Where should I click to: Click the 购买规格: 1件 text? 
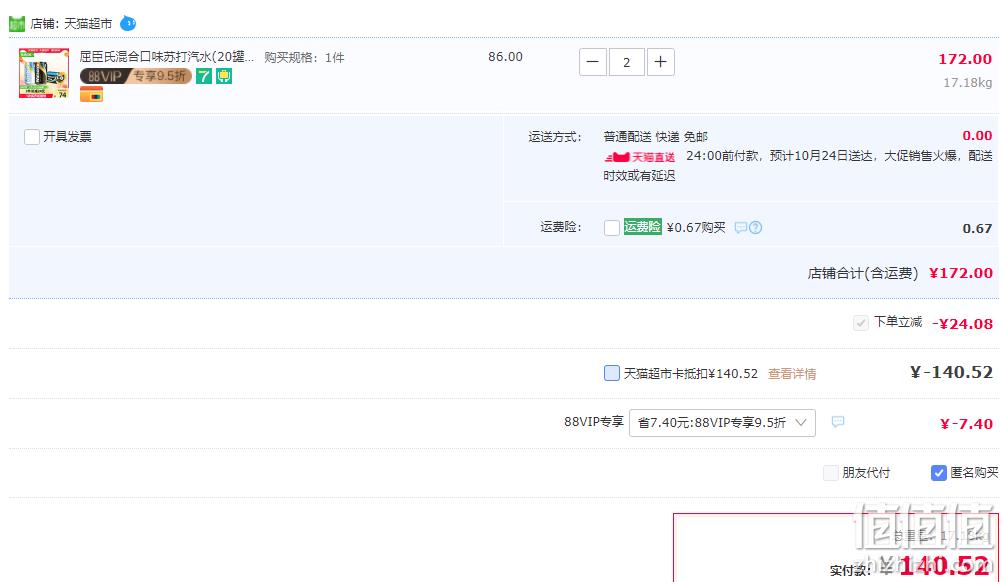304,58
